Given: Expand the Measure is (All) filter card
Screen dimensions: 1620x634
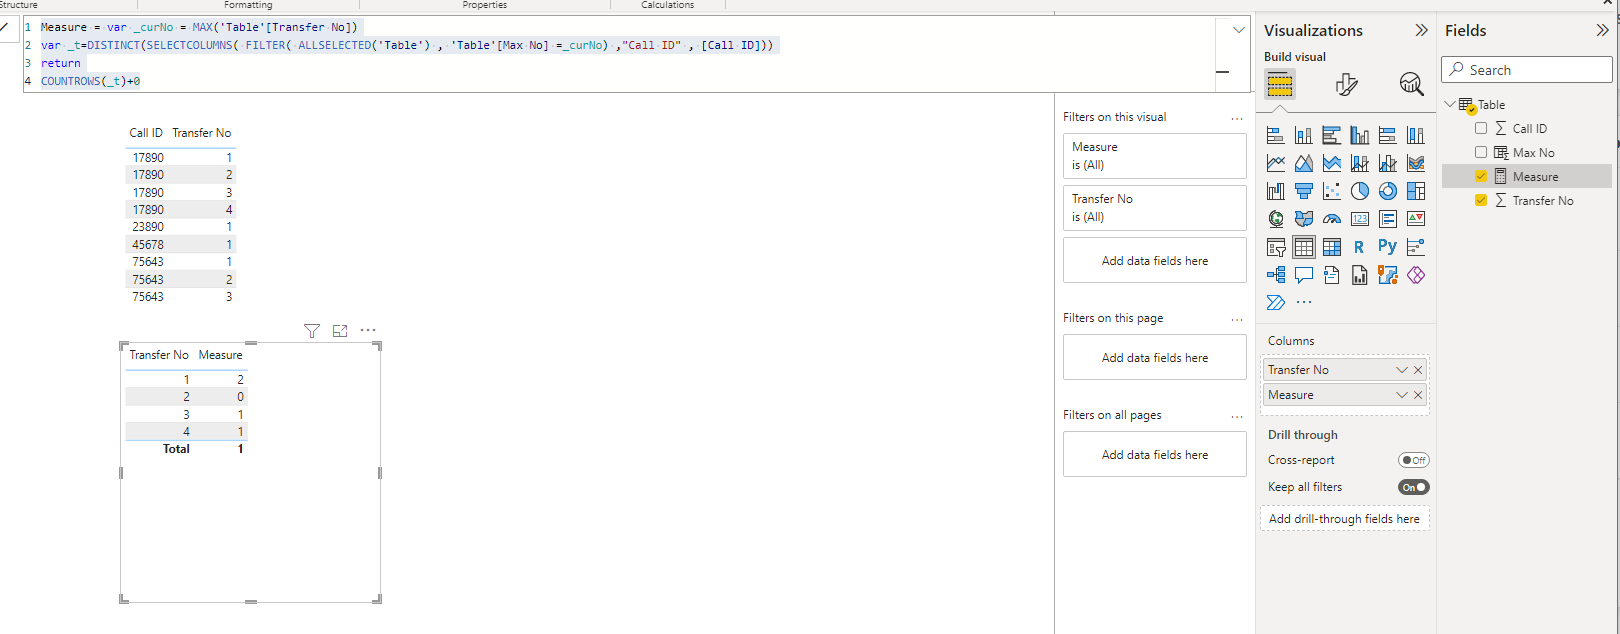Looking at the screenshot, I should coord(1155,156).
